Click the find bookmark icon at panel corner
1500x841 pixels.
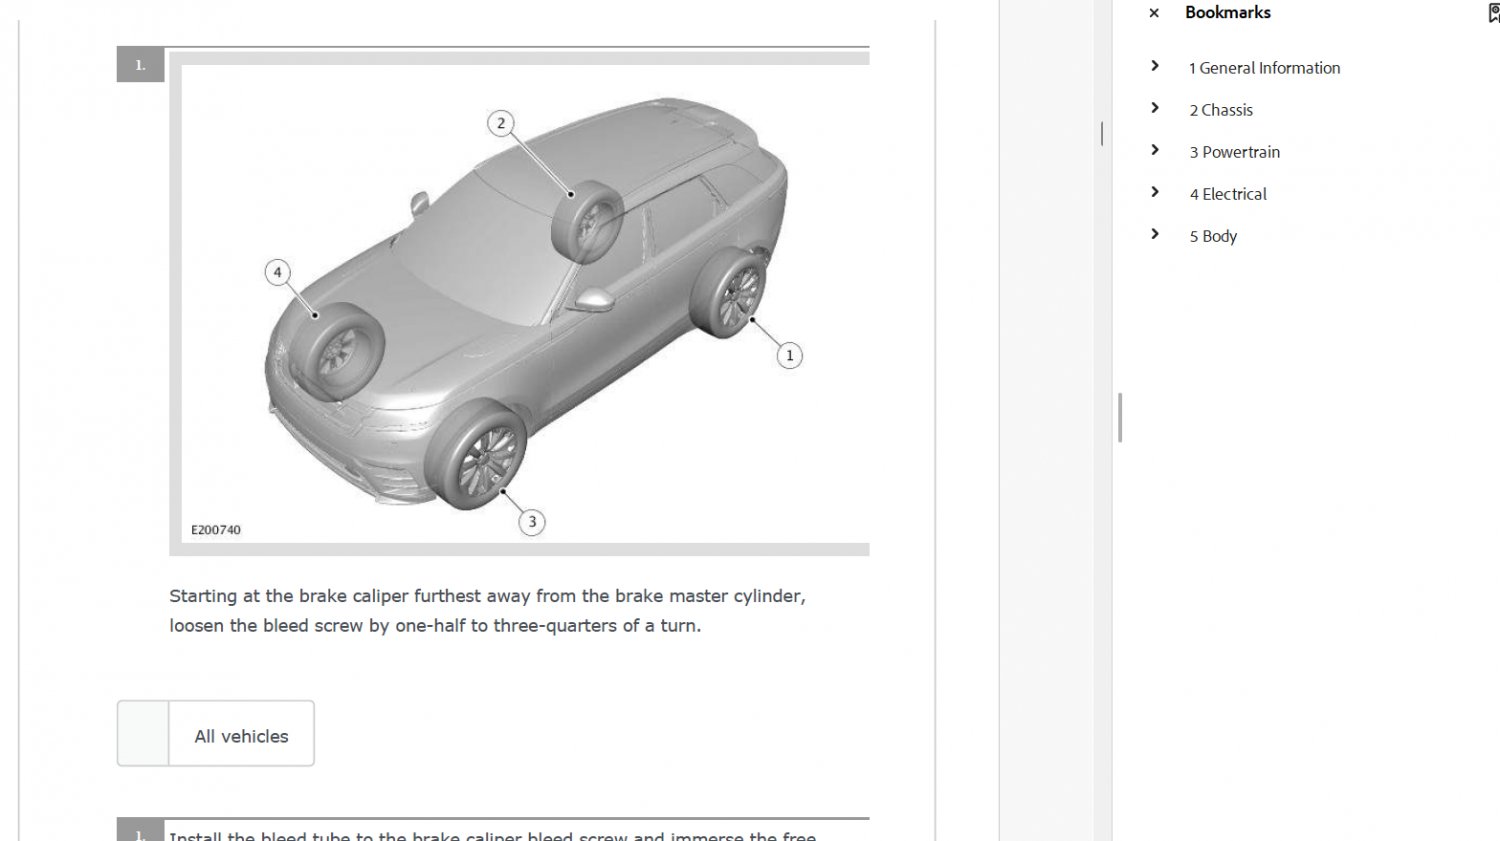pyautogui.click(x=1493, y=13)
